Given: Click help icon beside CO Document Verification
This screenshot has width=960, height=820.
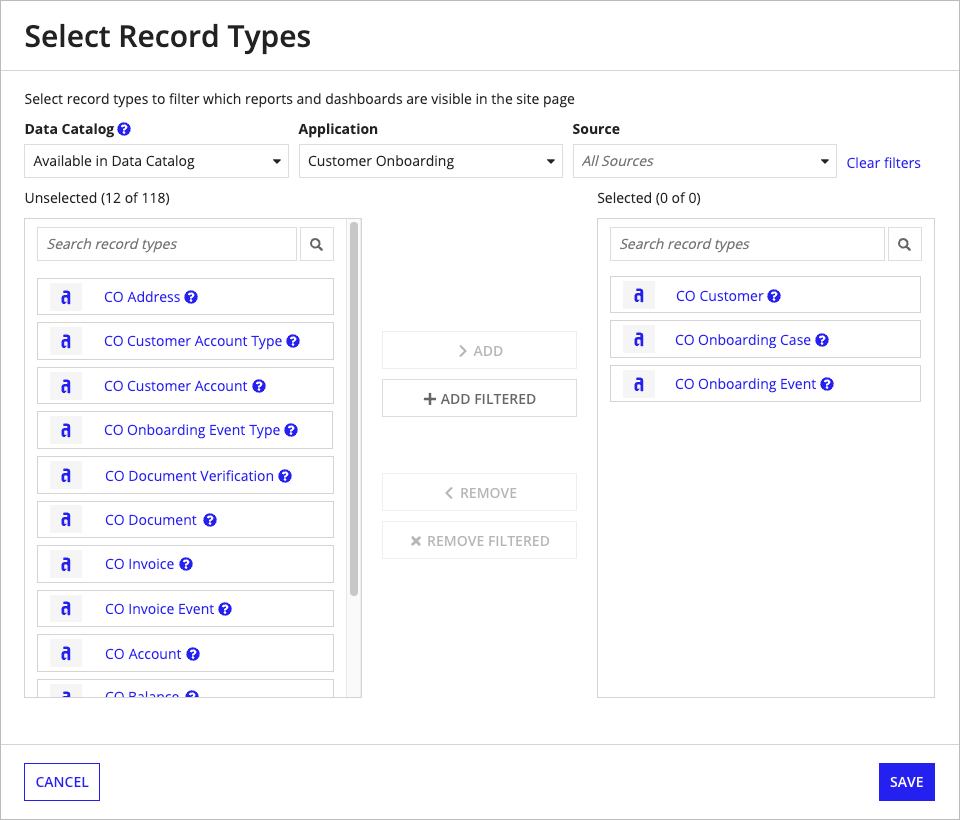Looking at the screenshot, I should (285, 476).
